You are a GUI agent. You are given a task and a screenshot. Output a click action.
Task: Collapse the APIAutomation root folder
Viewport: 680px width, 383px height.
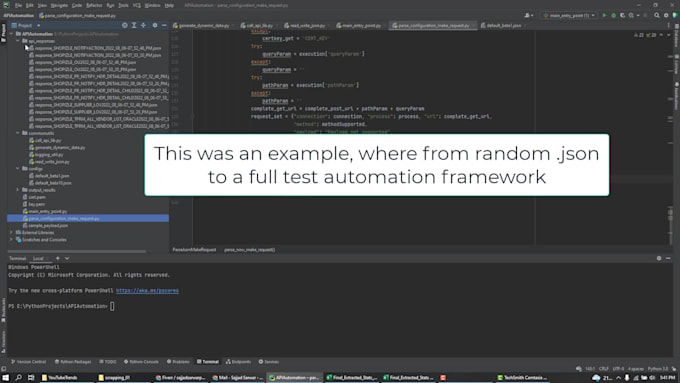pyautogui.click(x=11, y=34)
